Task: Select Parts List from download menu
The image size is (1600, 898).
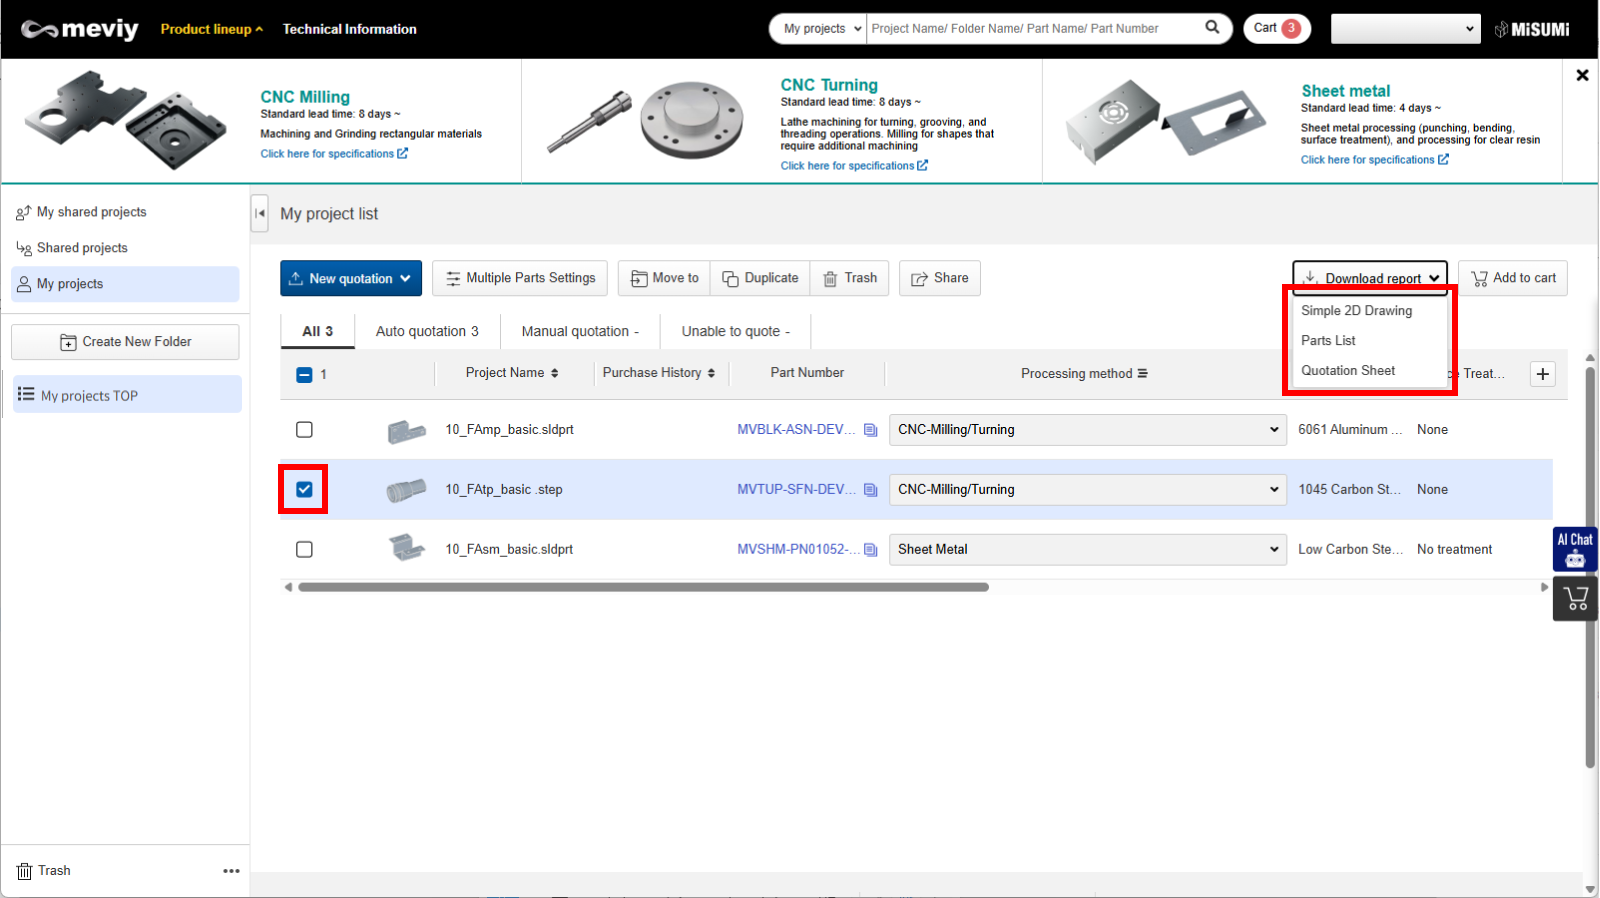Action: click(1328, 341)
